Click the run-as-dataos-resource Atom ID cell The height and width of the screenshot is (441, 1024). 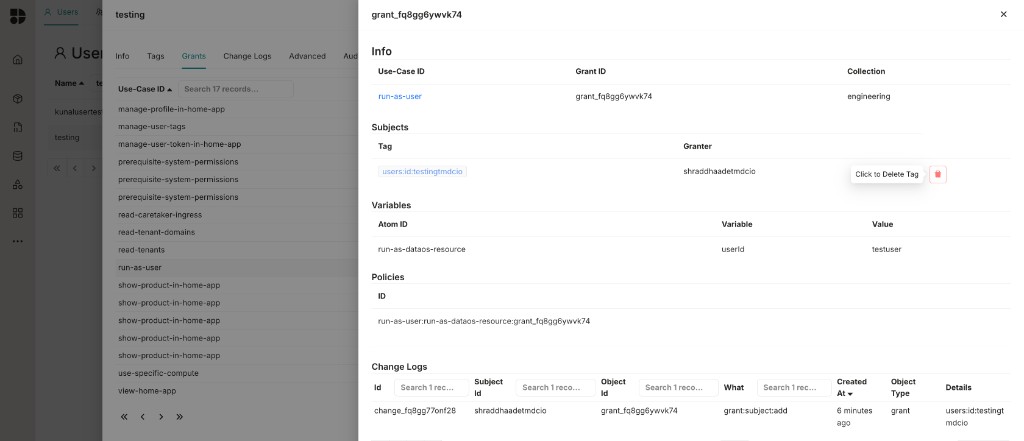[422, 250]
